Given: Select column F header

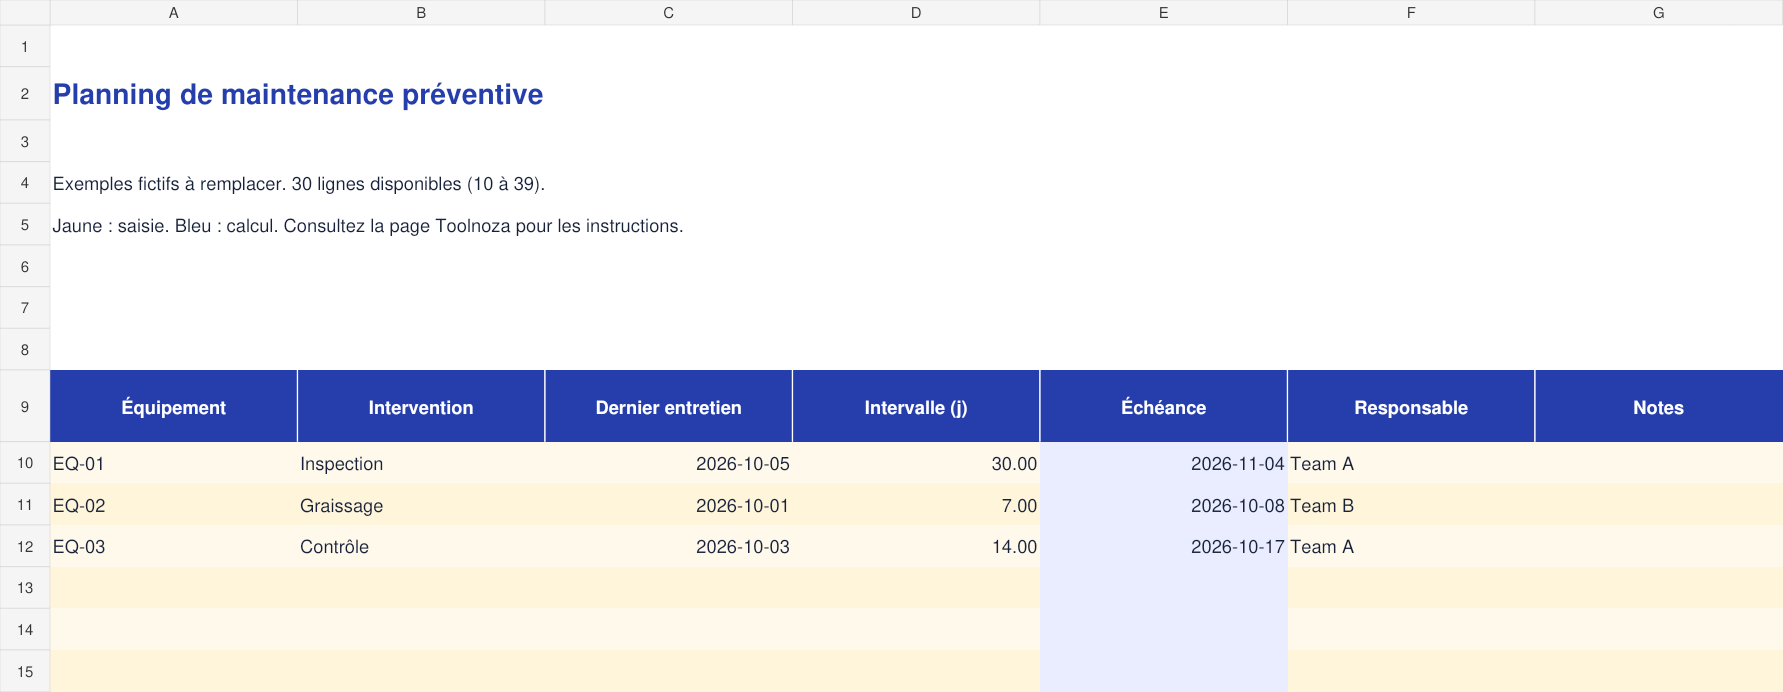Looking at the screenshot, I should click(x=1411, y=12).
